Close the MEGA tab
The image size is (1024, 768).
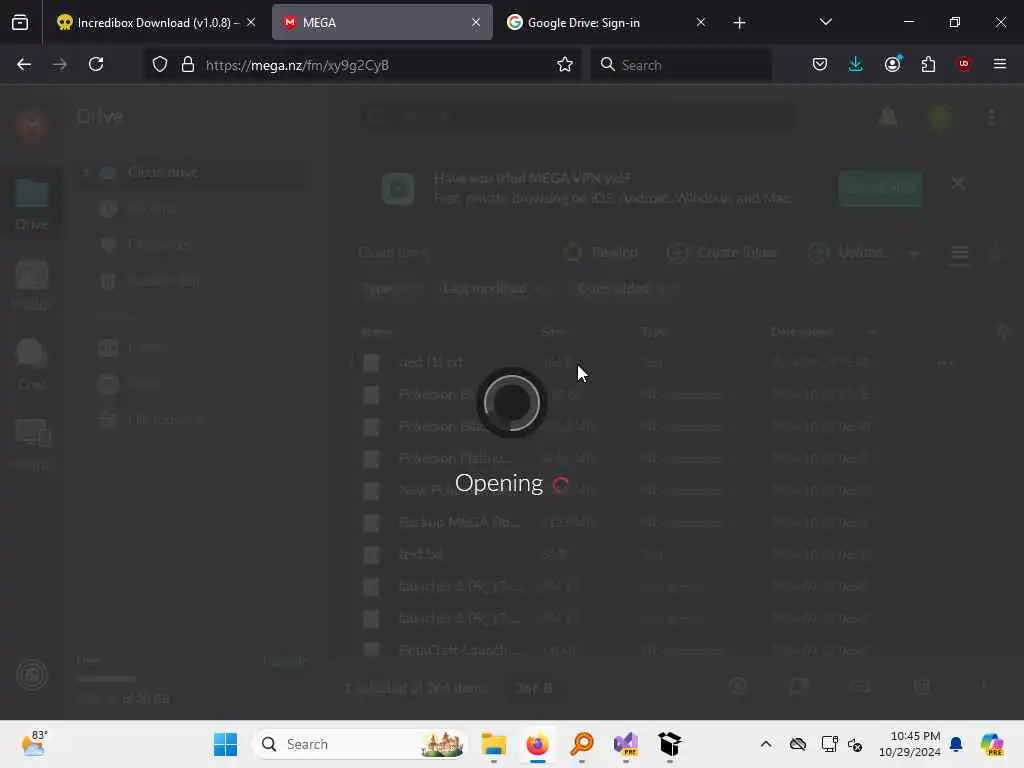(476, 23)
